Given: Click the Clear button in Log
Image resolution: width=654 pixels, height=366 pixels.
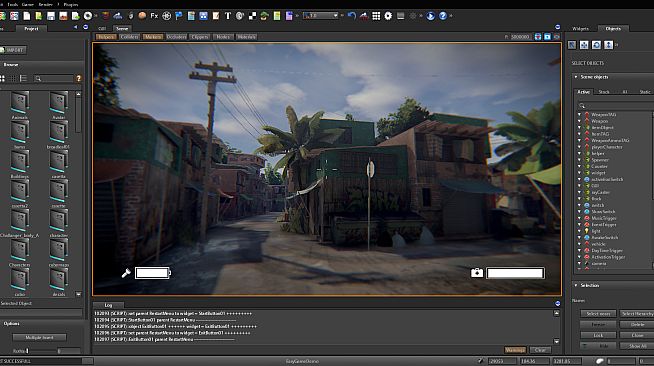Looking at the screenshot, I should pyautogui.click(x=540, y=350).
